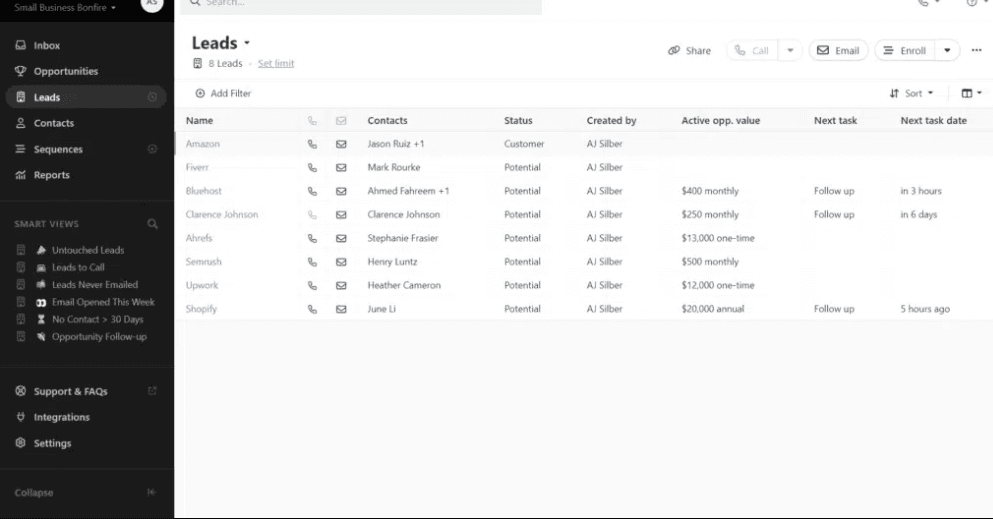993x519 pixels.
Task: Click the collapse arrow icon in sidebar
Action: tap(151, 492)
